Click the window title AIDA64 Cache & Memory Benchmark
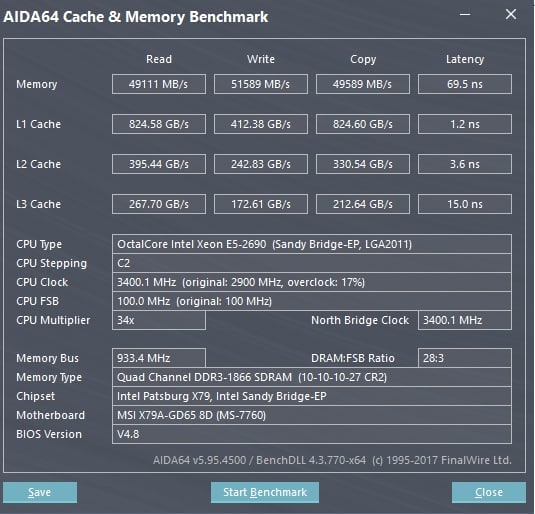This screenshot has width=535, height=514. tap(136, 17)
